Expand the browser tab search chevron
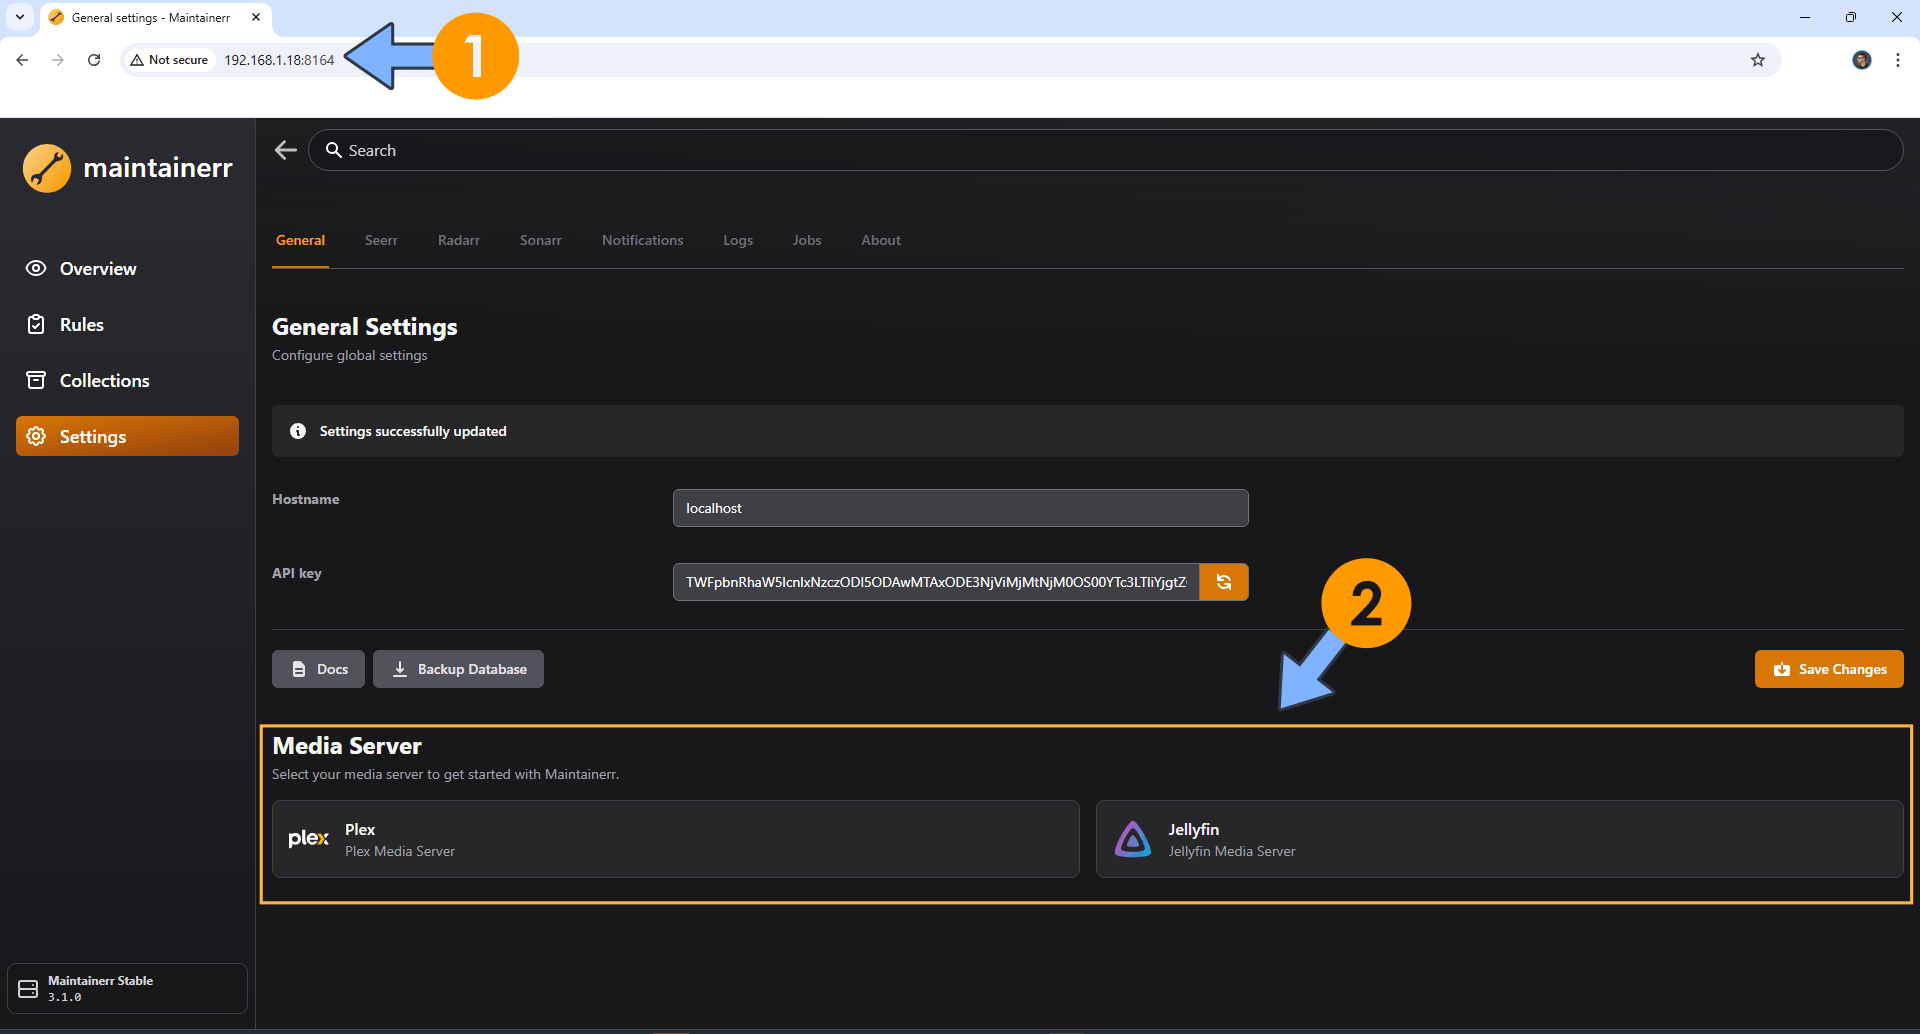This screenshot has height=1034, width=1920. pyautogui.click(x=19, y=17)
